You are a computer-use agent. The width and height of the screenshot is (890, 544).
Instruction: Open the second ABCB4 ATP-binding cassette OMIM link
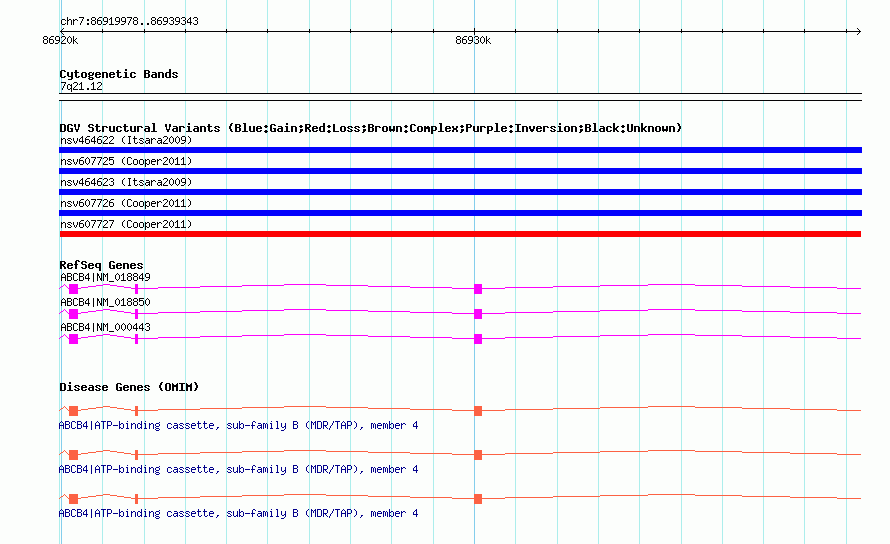(238, 470)
